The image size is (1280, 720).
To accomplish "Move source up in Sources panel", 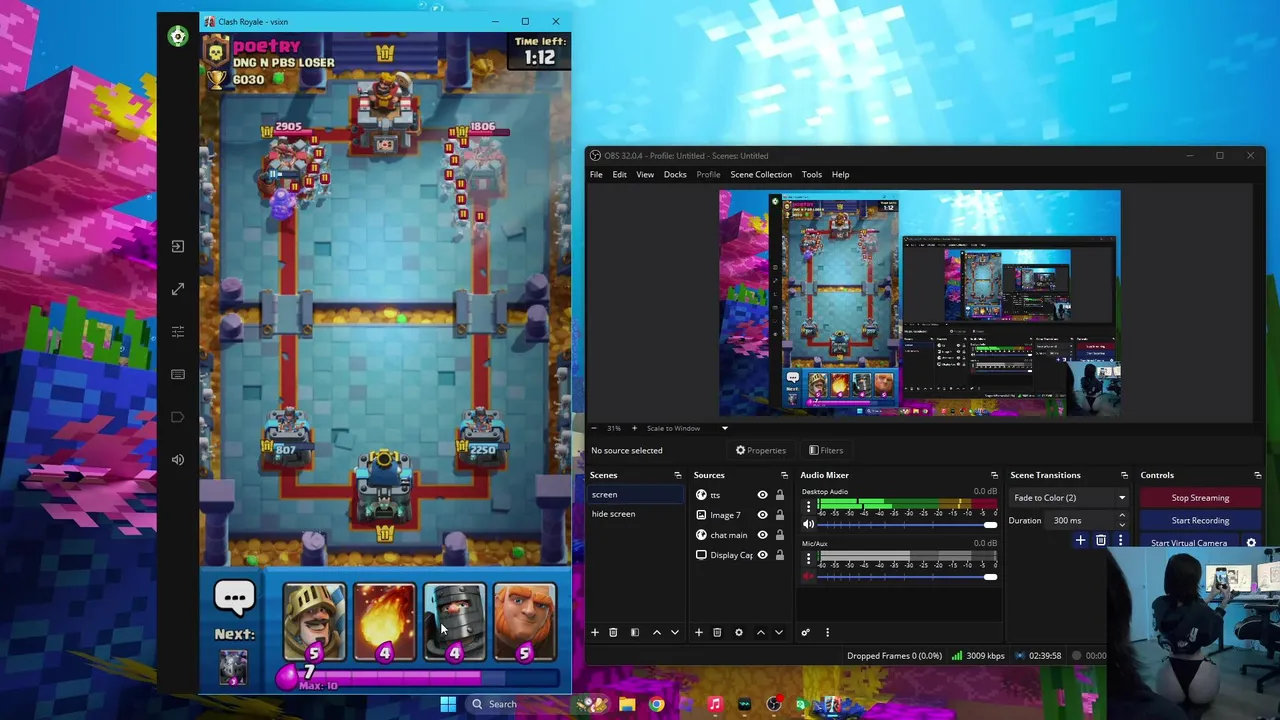I will (x=761, y=632).
